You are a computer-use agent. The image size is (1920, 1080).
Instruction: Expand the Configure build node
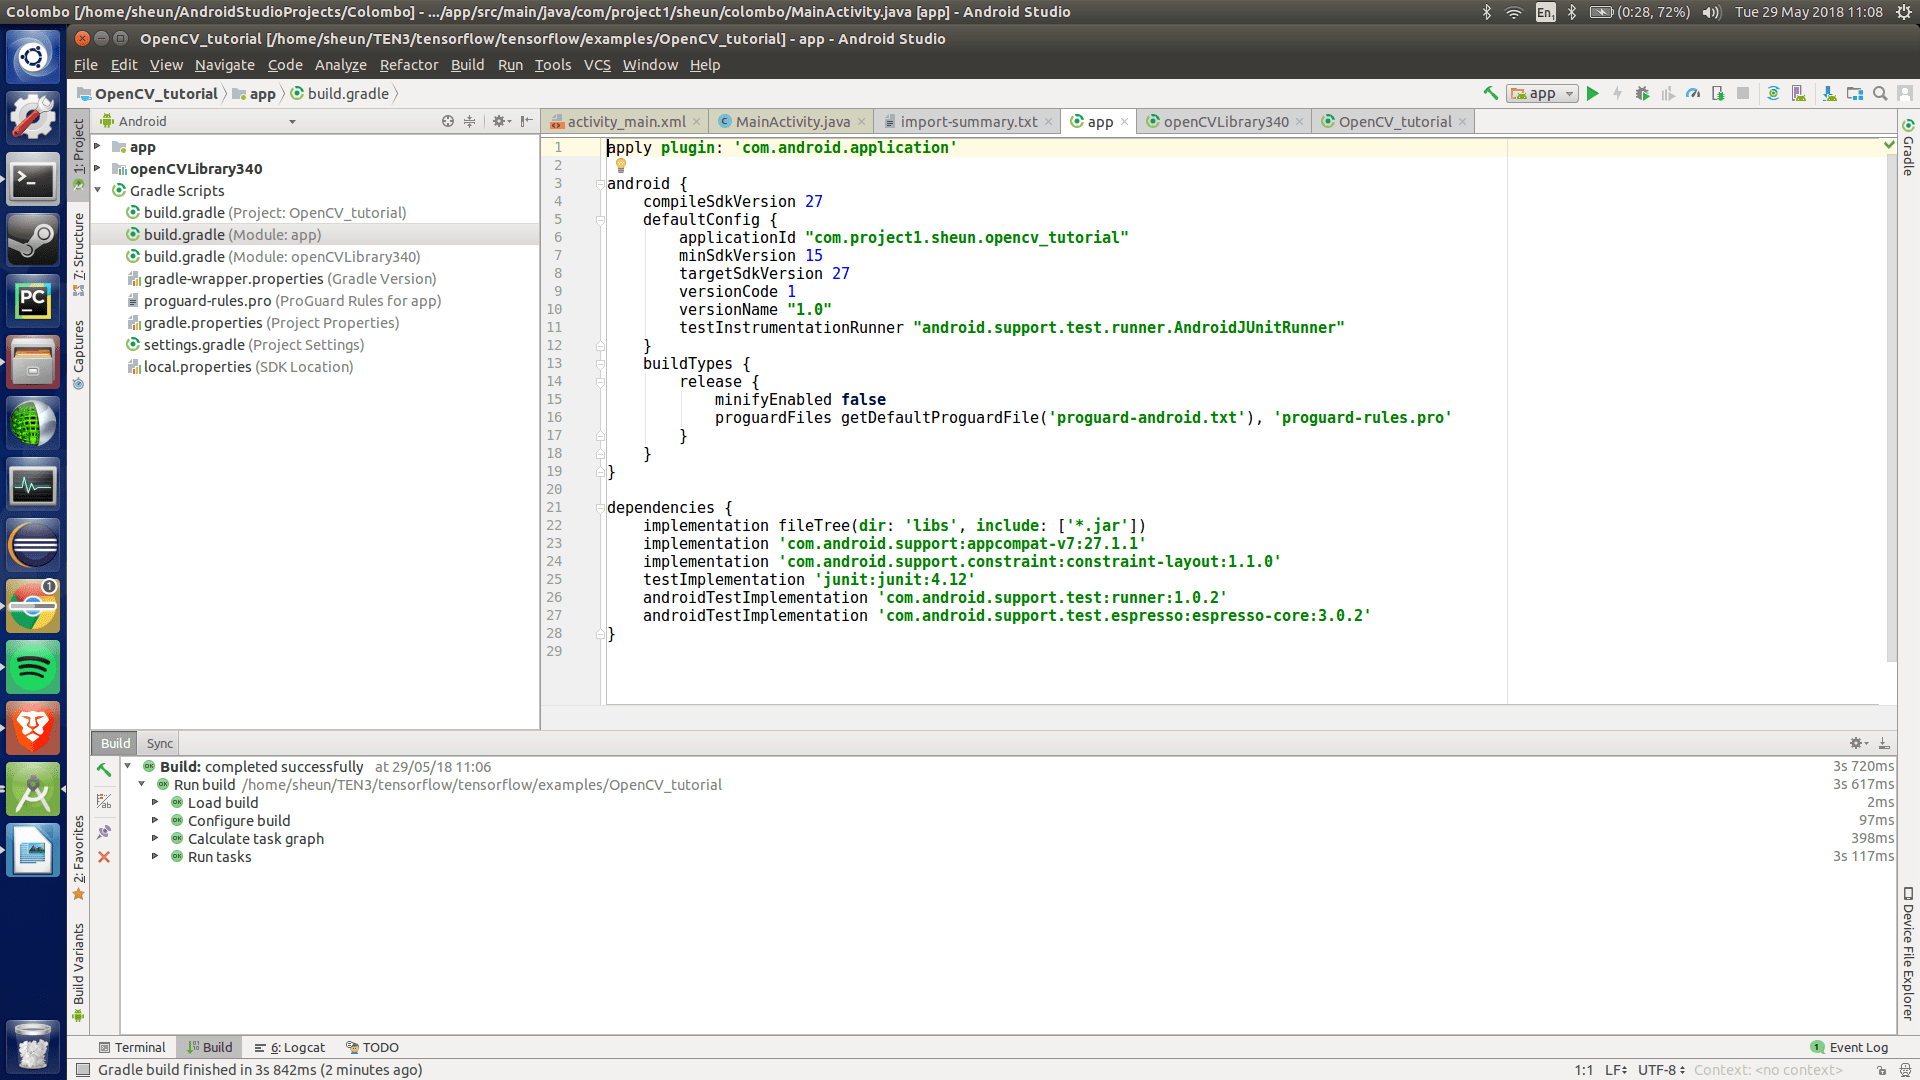coord(155,821)
